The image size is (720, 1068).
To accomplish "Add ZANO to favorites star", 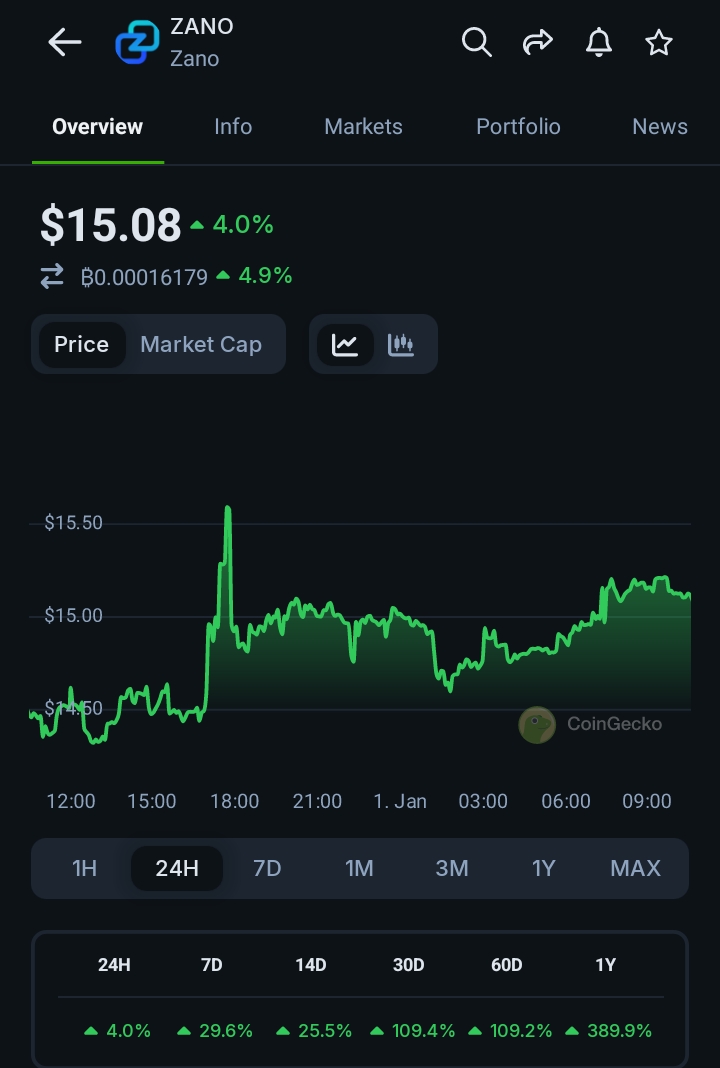I will pos(658,42).
